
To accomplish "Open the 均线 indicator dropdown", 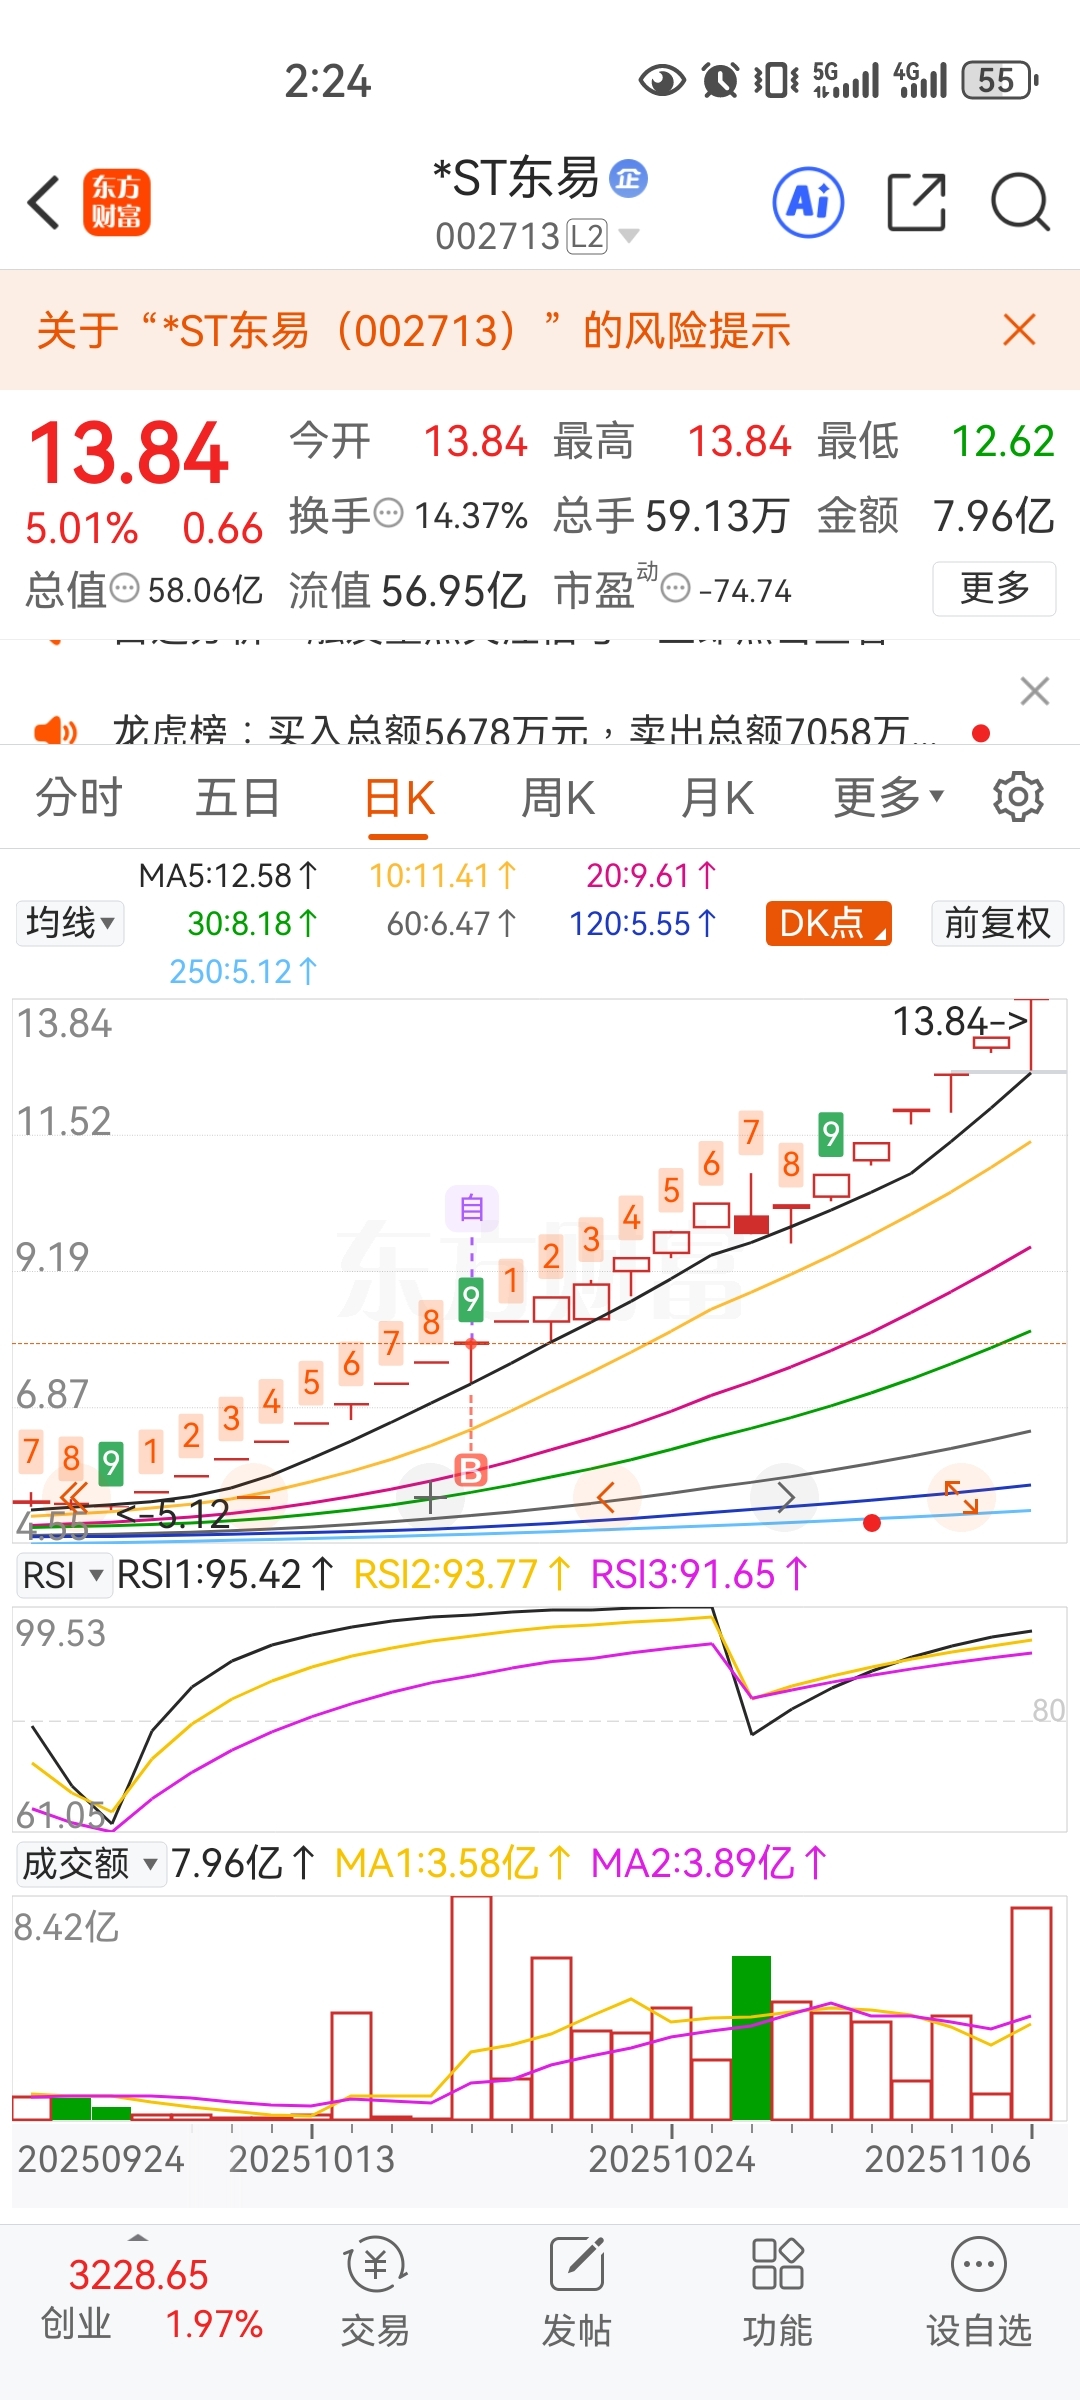I will pos(70,922).
